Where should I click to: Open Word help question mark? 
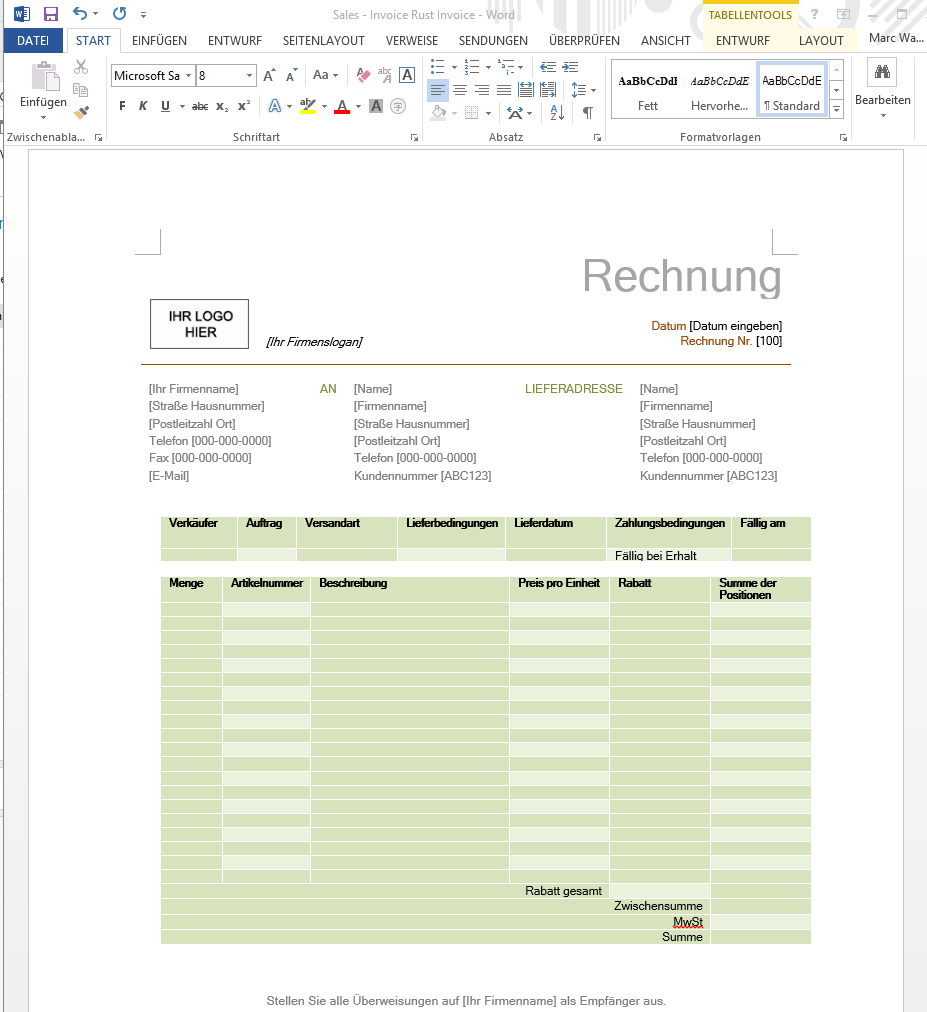[814, 14]
